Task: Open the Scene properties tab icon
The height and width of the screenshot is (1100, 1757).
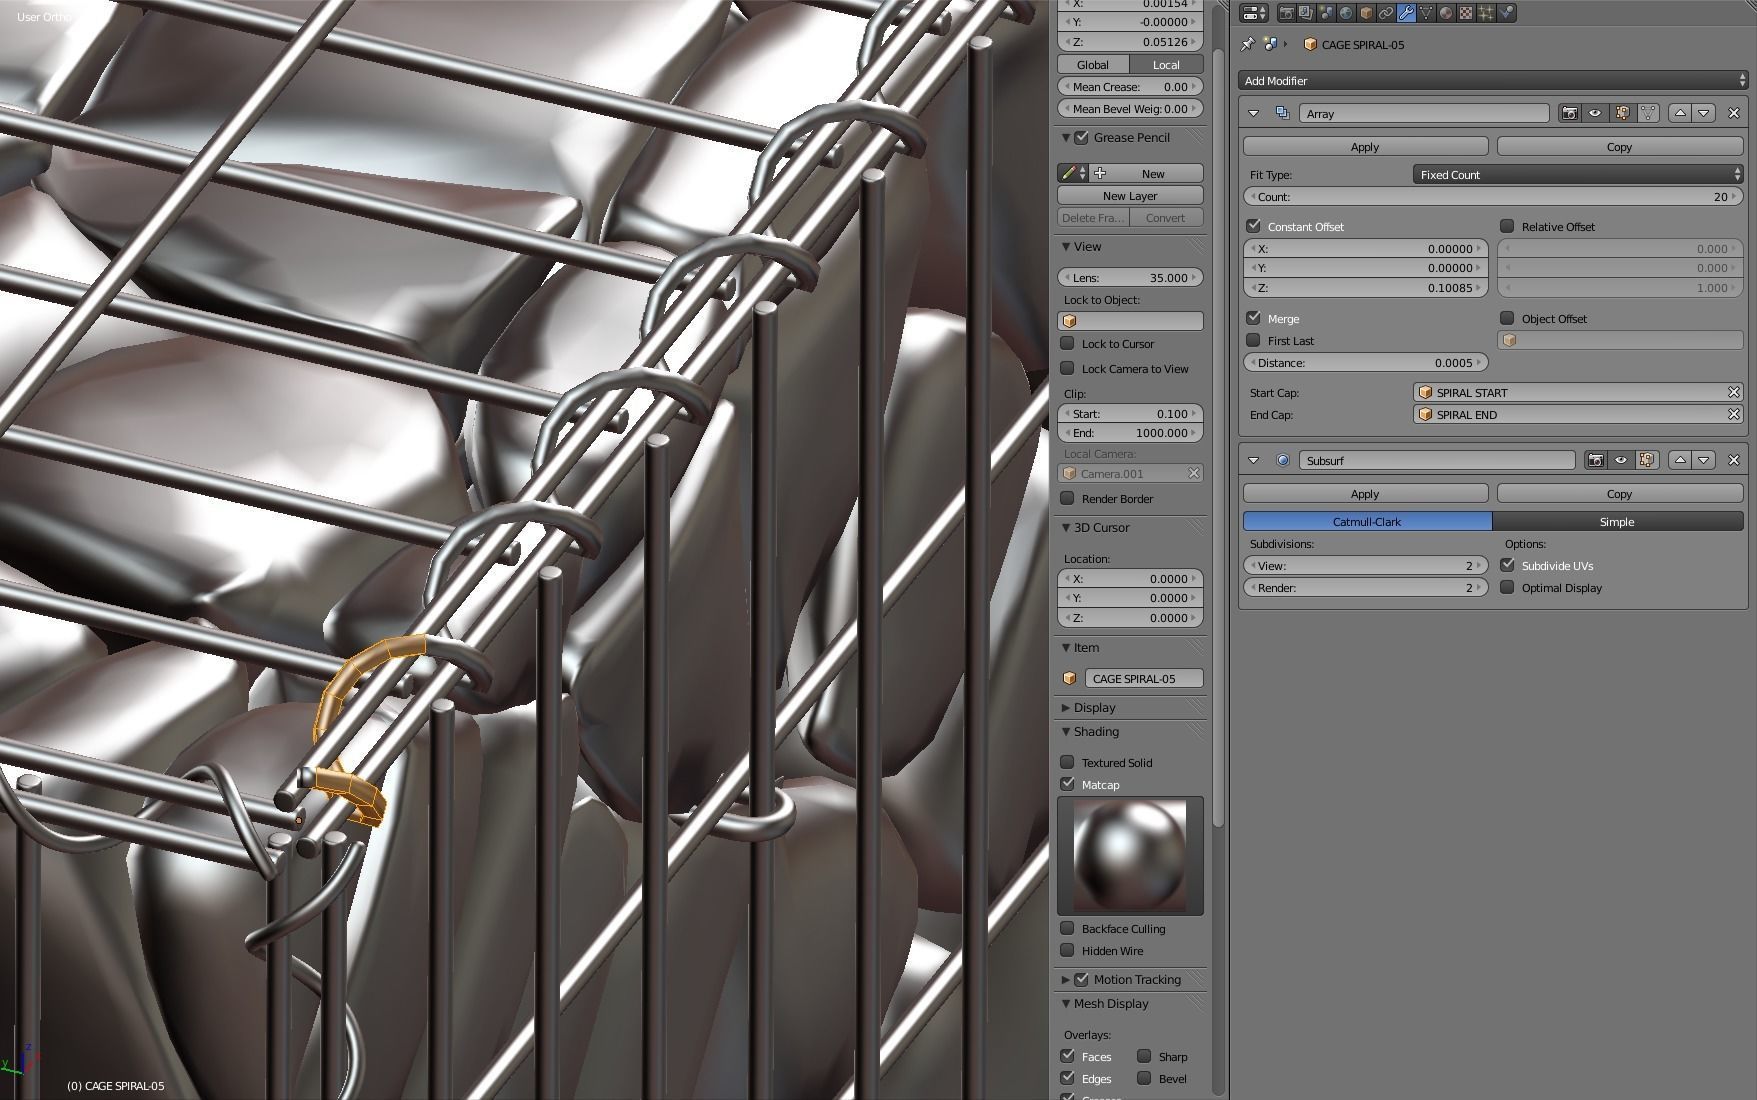Action: (1326, 13)
